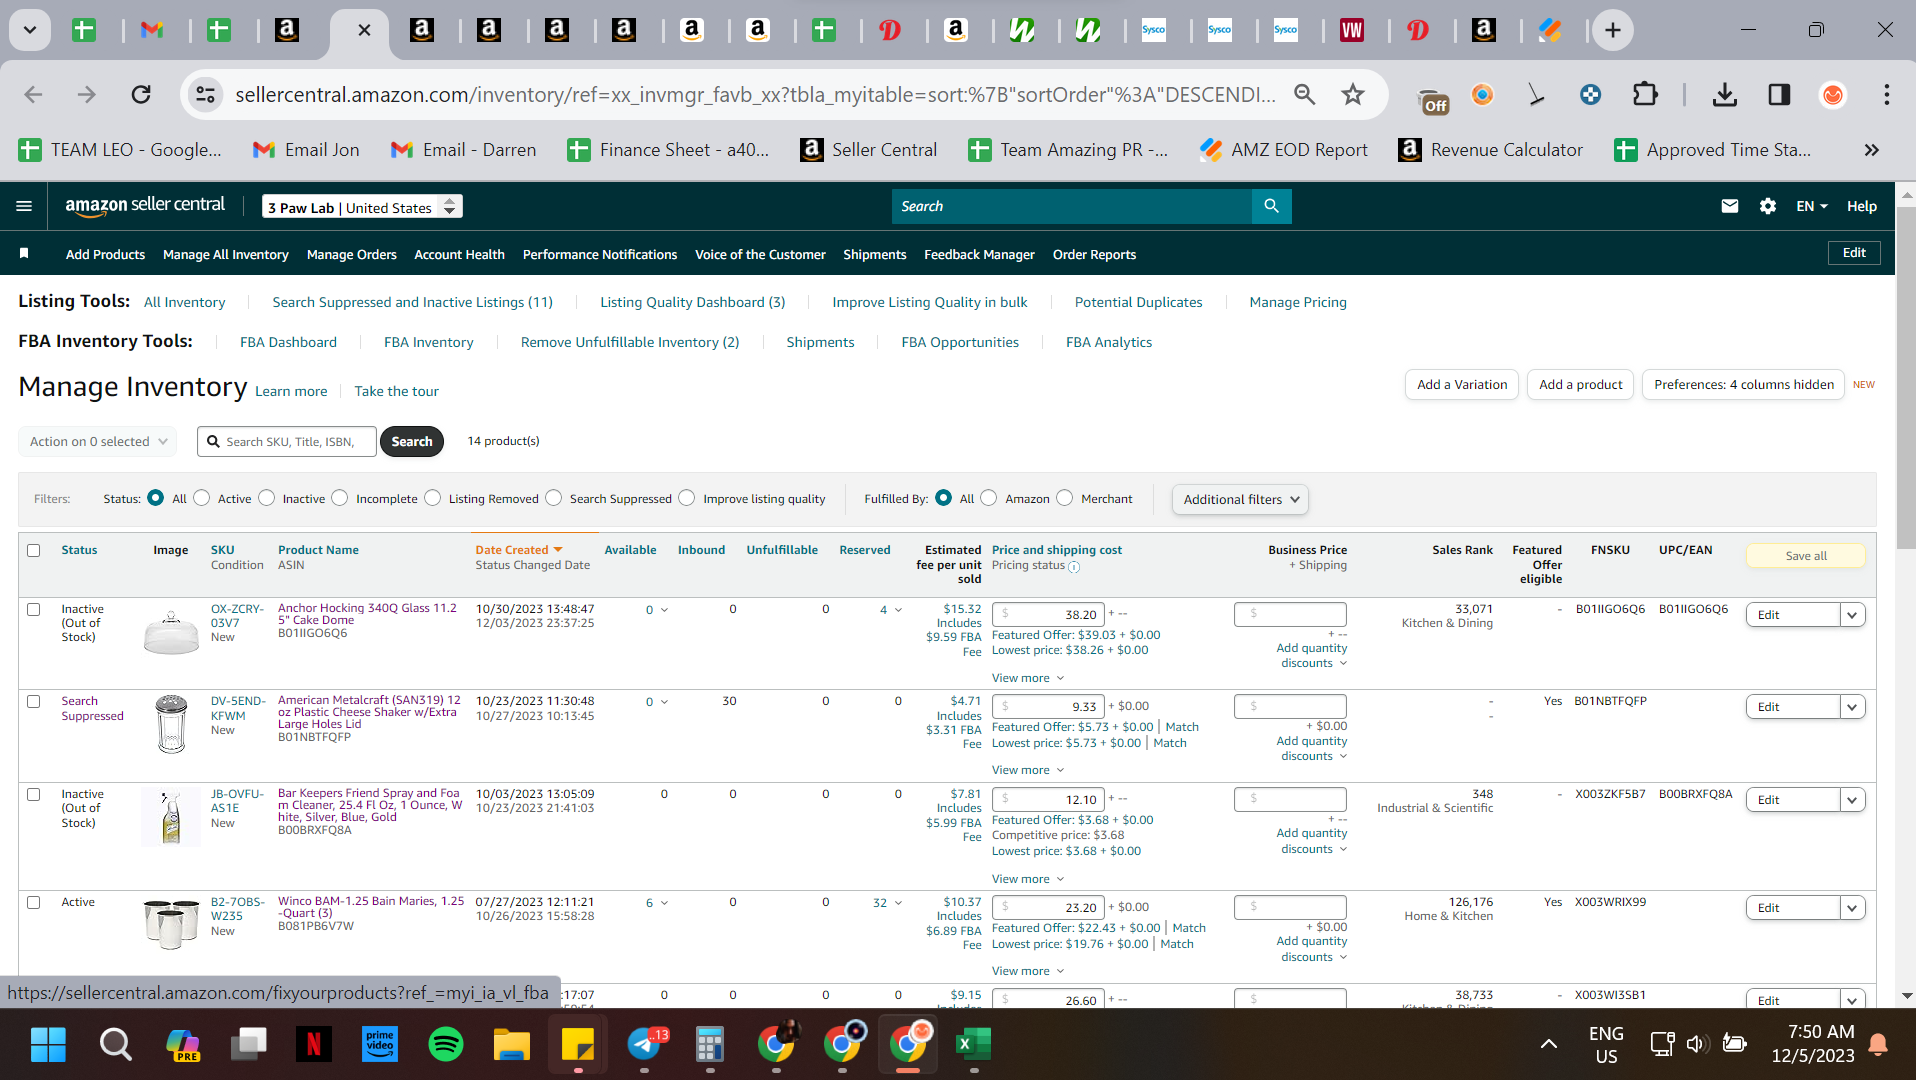Open the Calculator from the taskbar

709,1045
